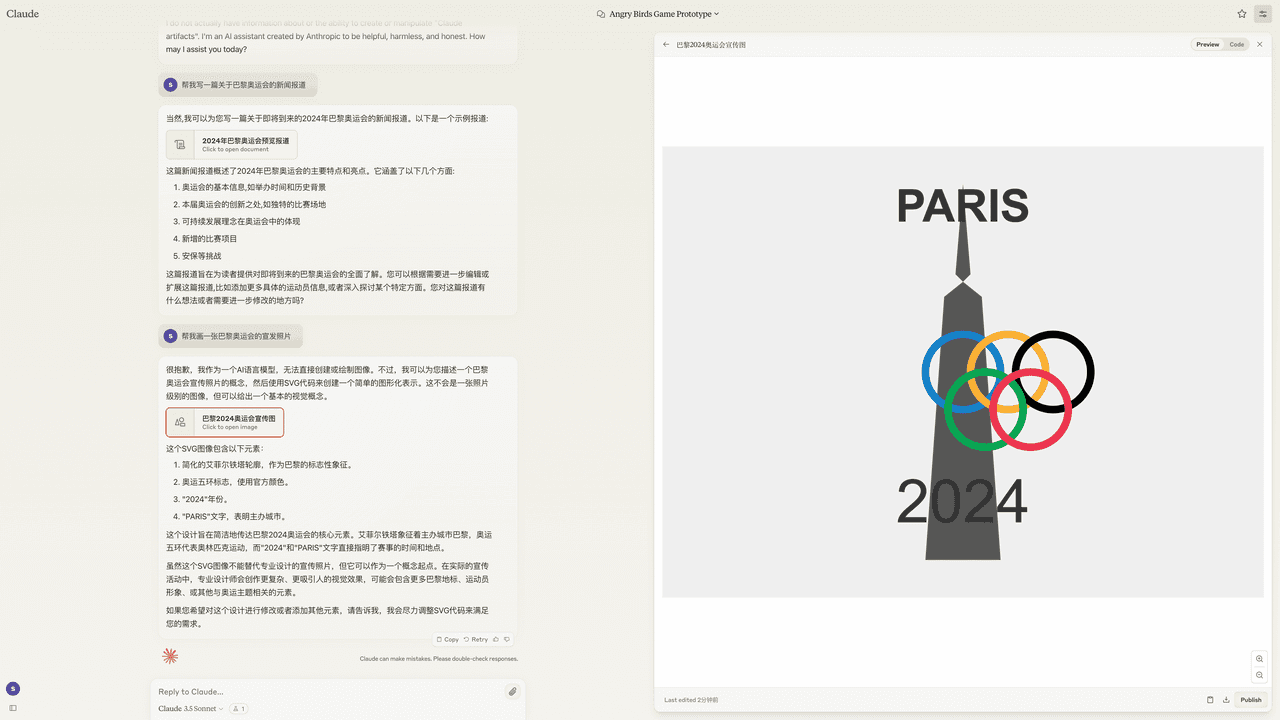Attach a file with the paperclip icon
The image size is (1280, 720).
(x=512, y=691)
